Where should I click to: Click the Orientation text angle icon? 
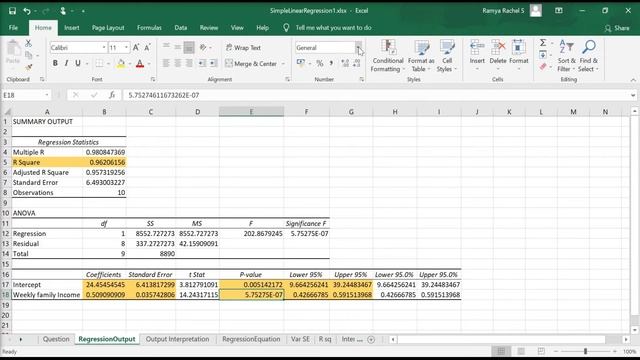point(203,48)
